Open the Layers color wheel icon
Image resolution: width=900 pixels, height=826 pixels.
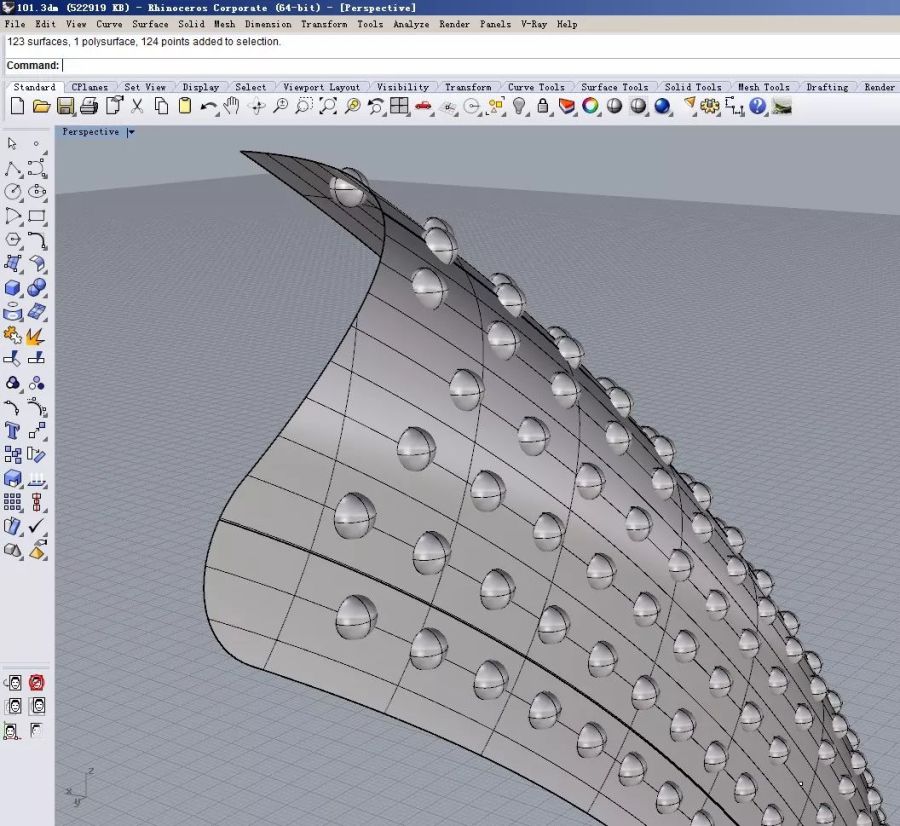[590, 106]
